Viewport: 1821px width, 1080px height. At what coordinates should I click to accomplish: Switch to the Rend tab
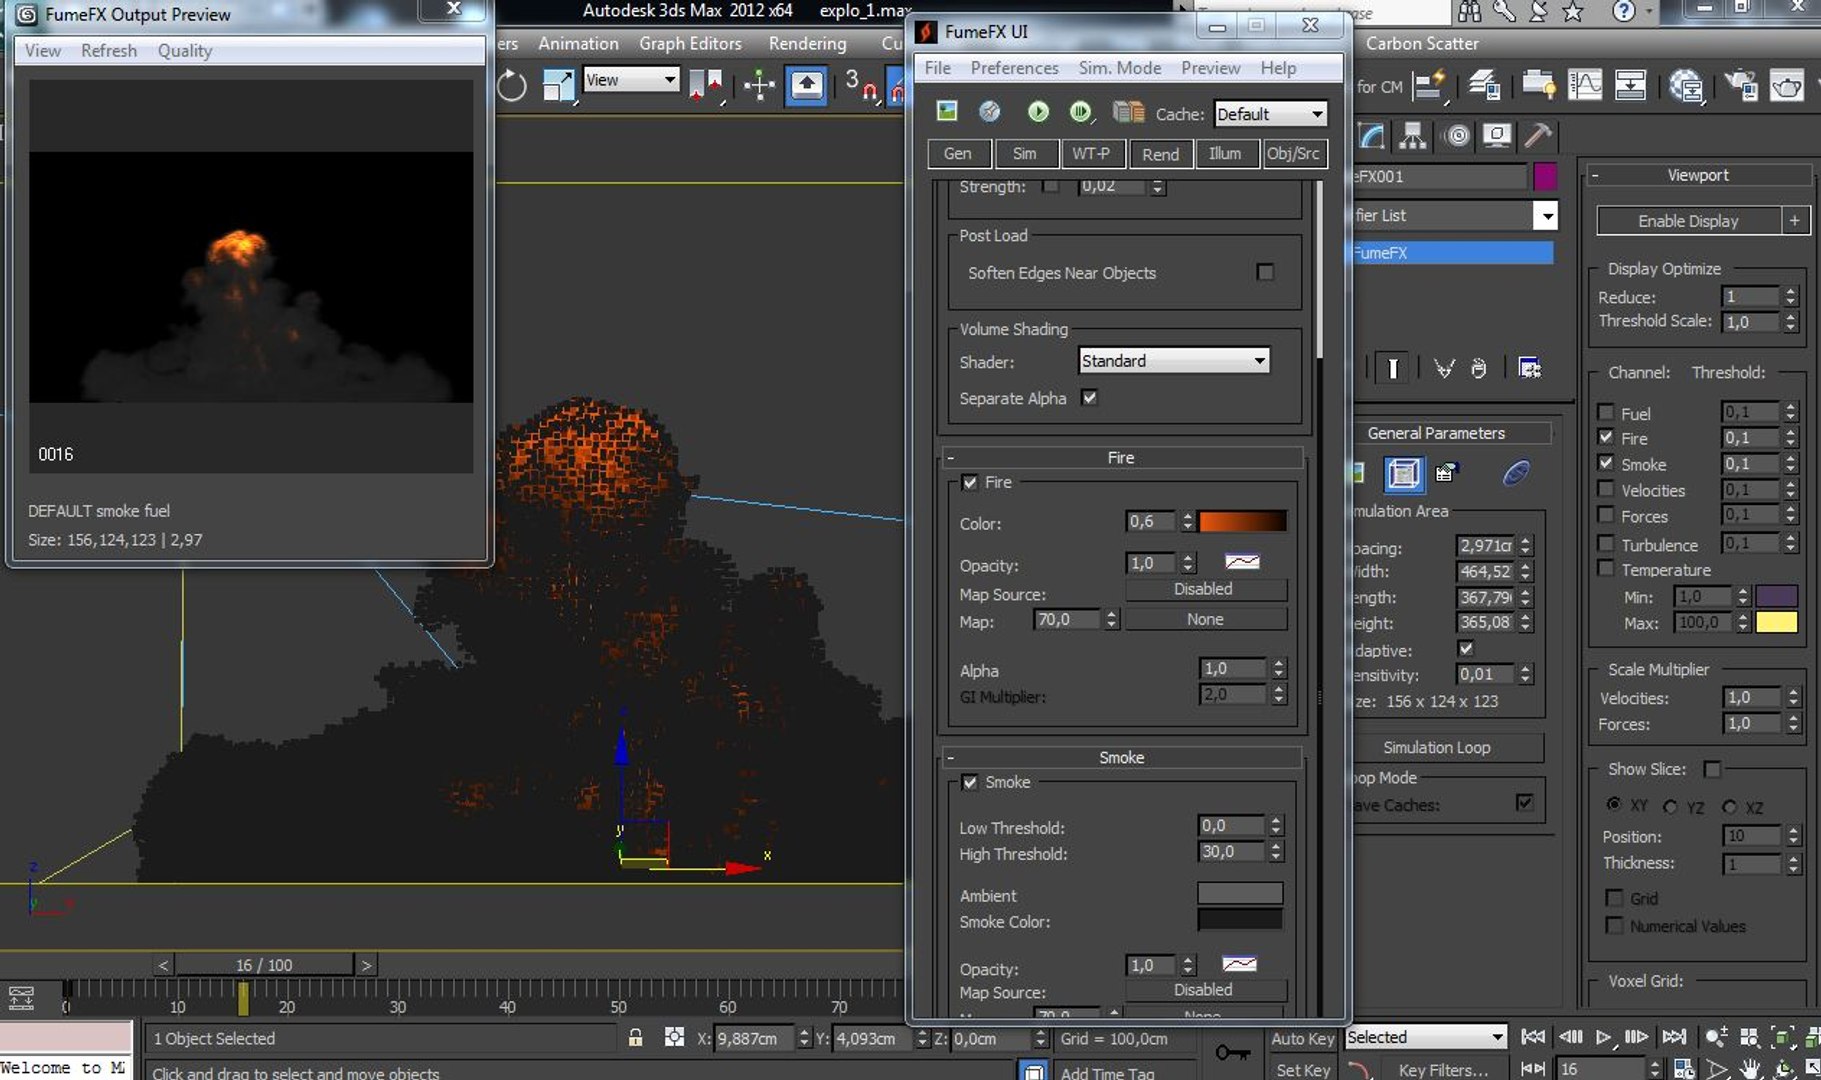1160,154
